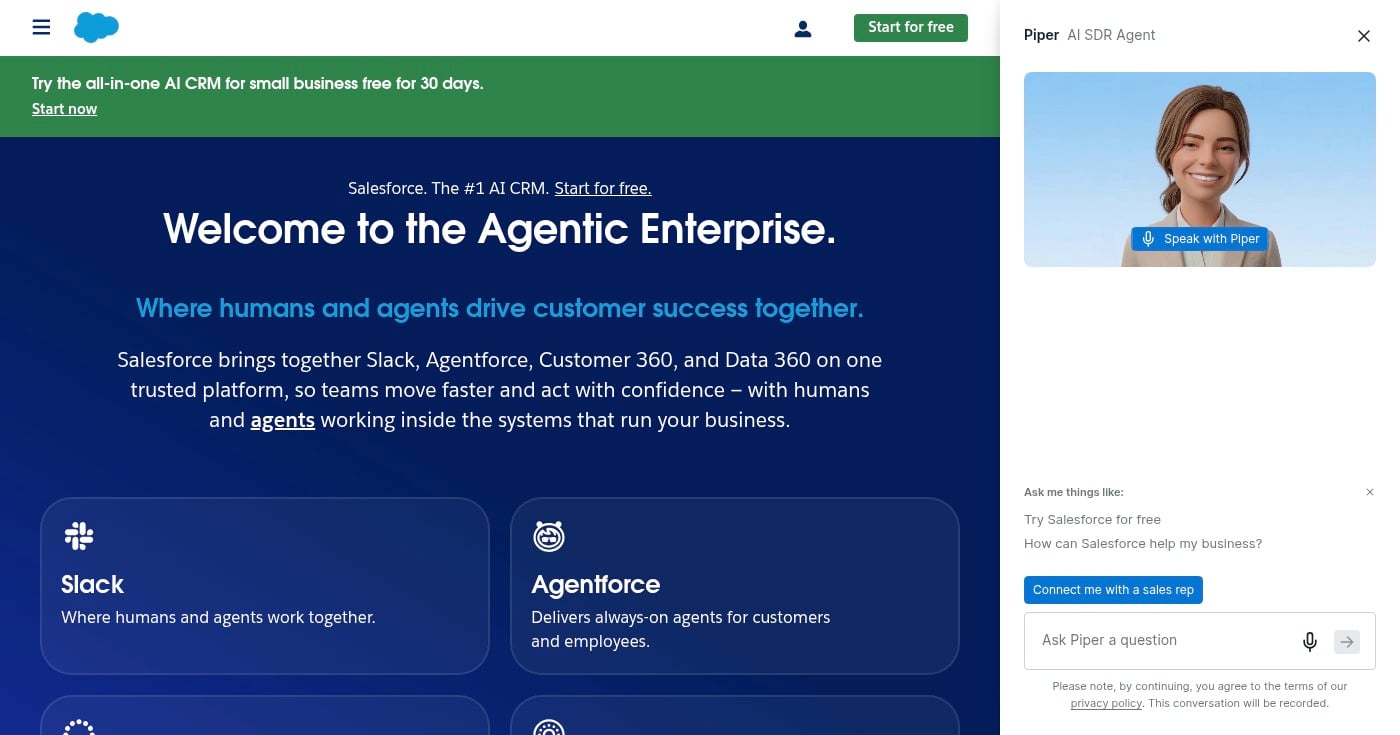Click 'Where humans and agents work together.' text
This screenshot has height=735, width=1400.
coord(218,617)
